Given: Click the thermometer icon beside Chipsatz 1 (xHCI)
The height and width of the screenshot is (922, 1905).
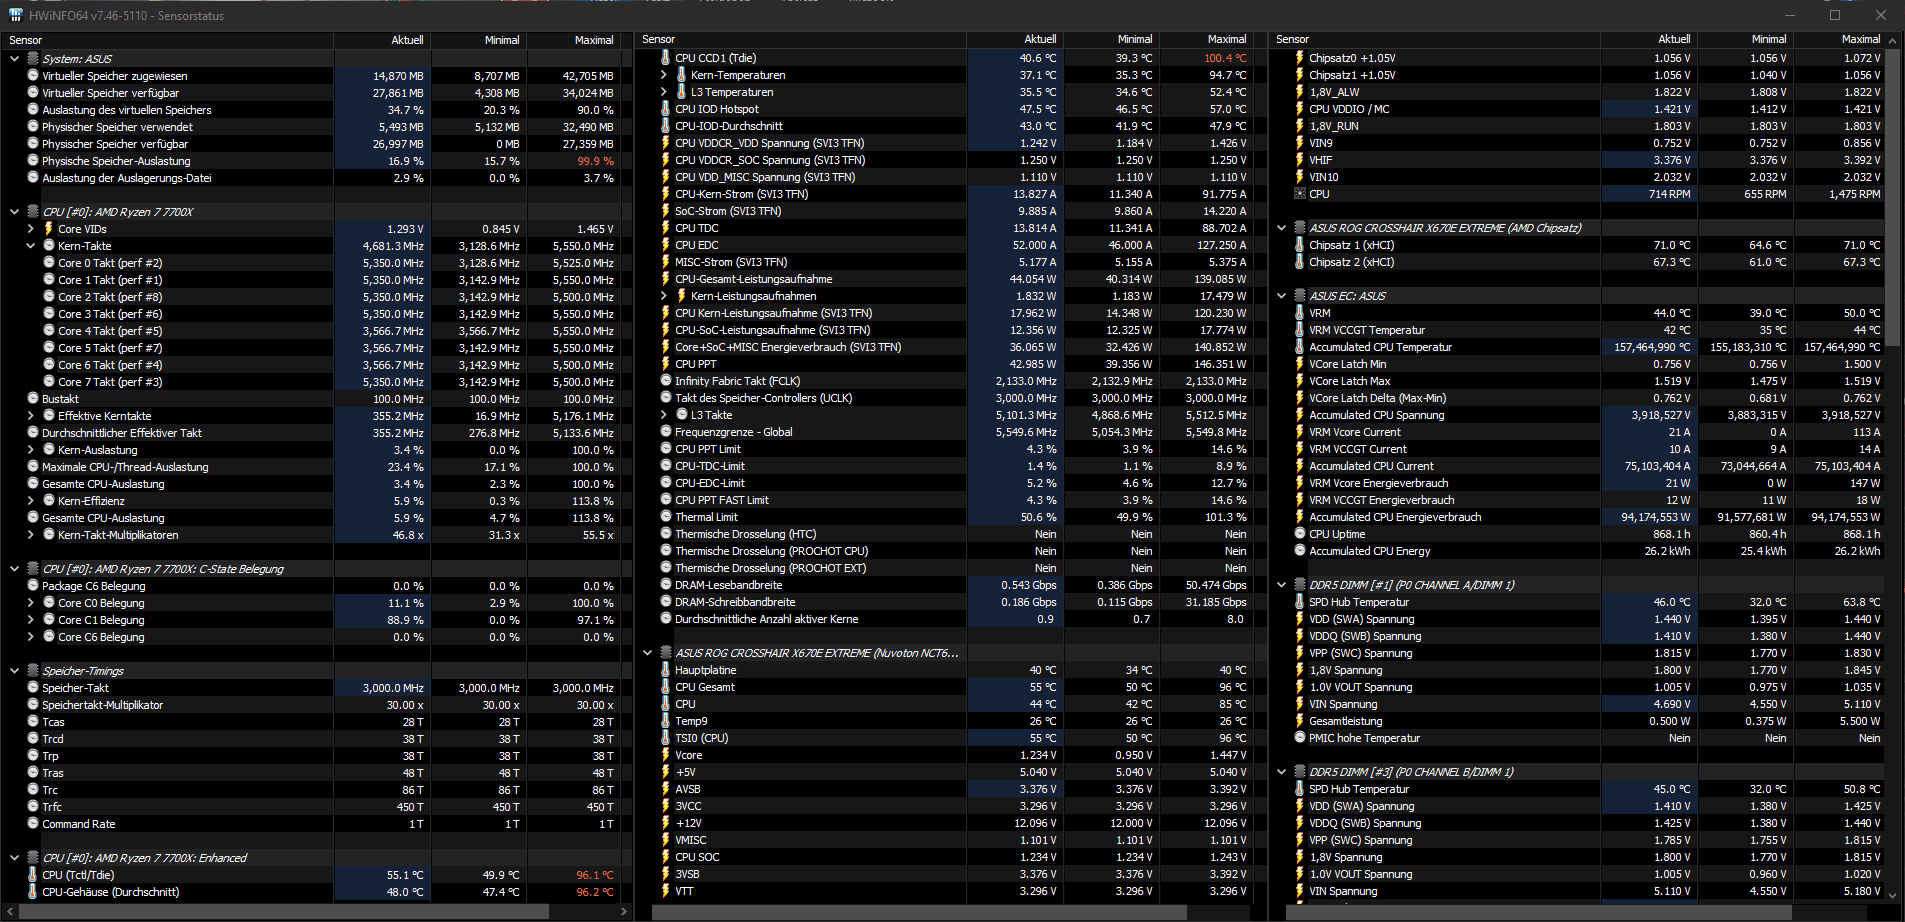Looking at the screenshot, I should tap(1299, 245).
